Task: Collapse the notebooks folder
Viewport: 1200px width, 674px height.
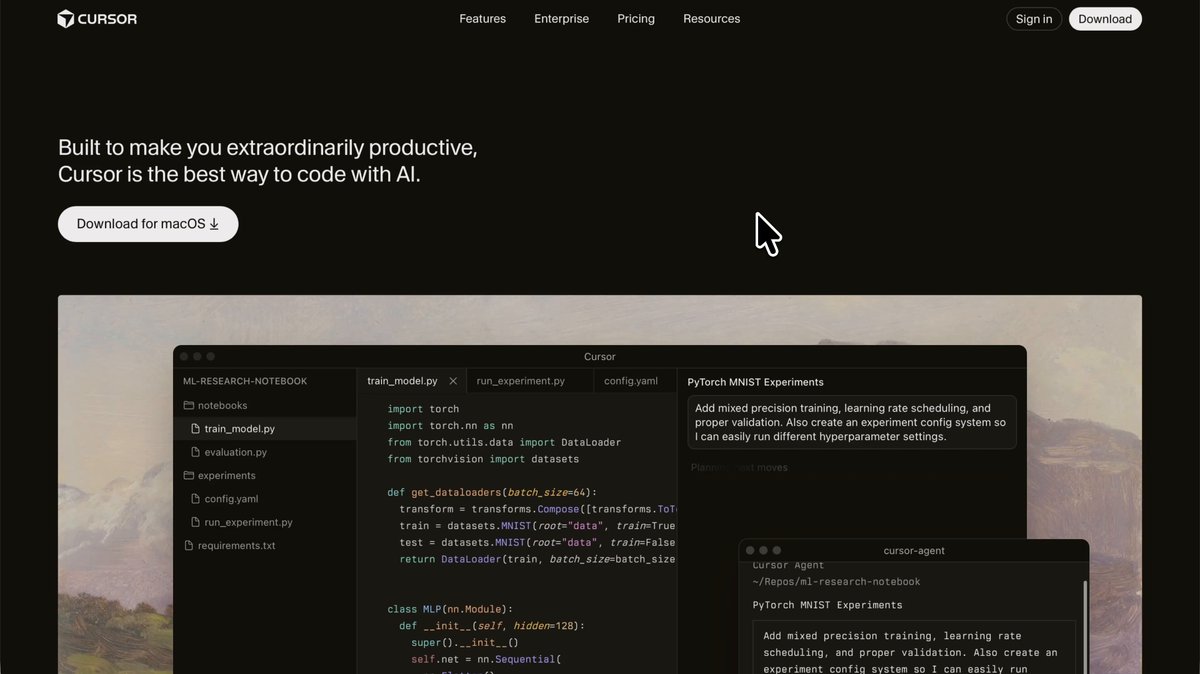Action: [215, 405]
